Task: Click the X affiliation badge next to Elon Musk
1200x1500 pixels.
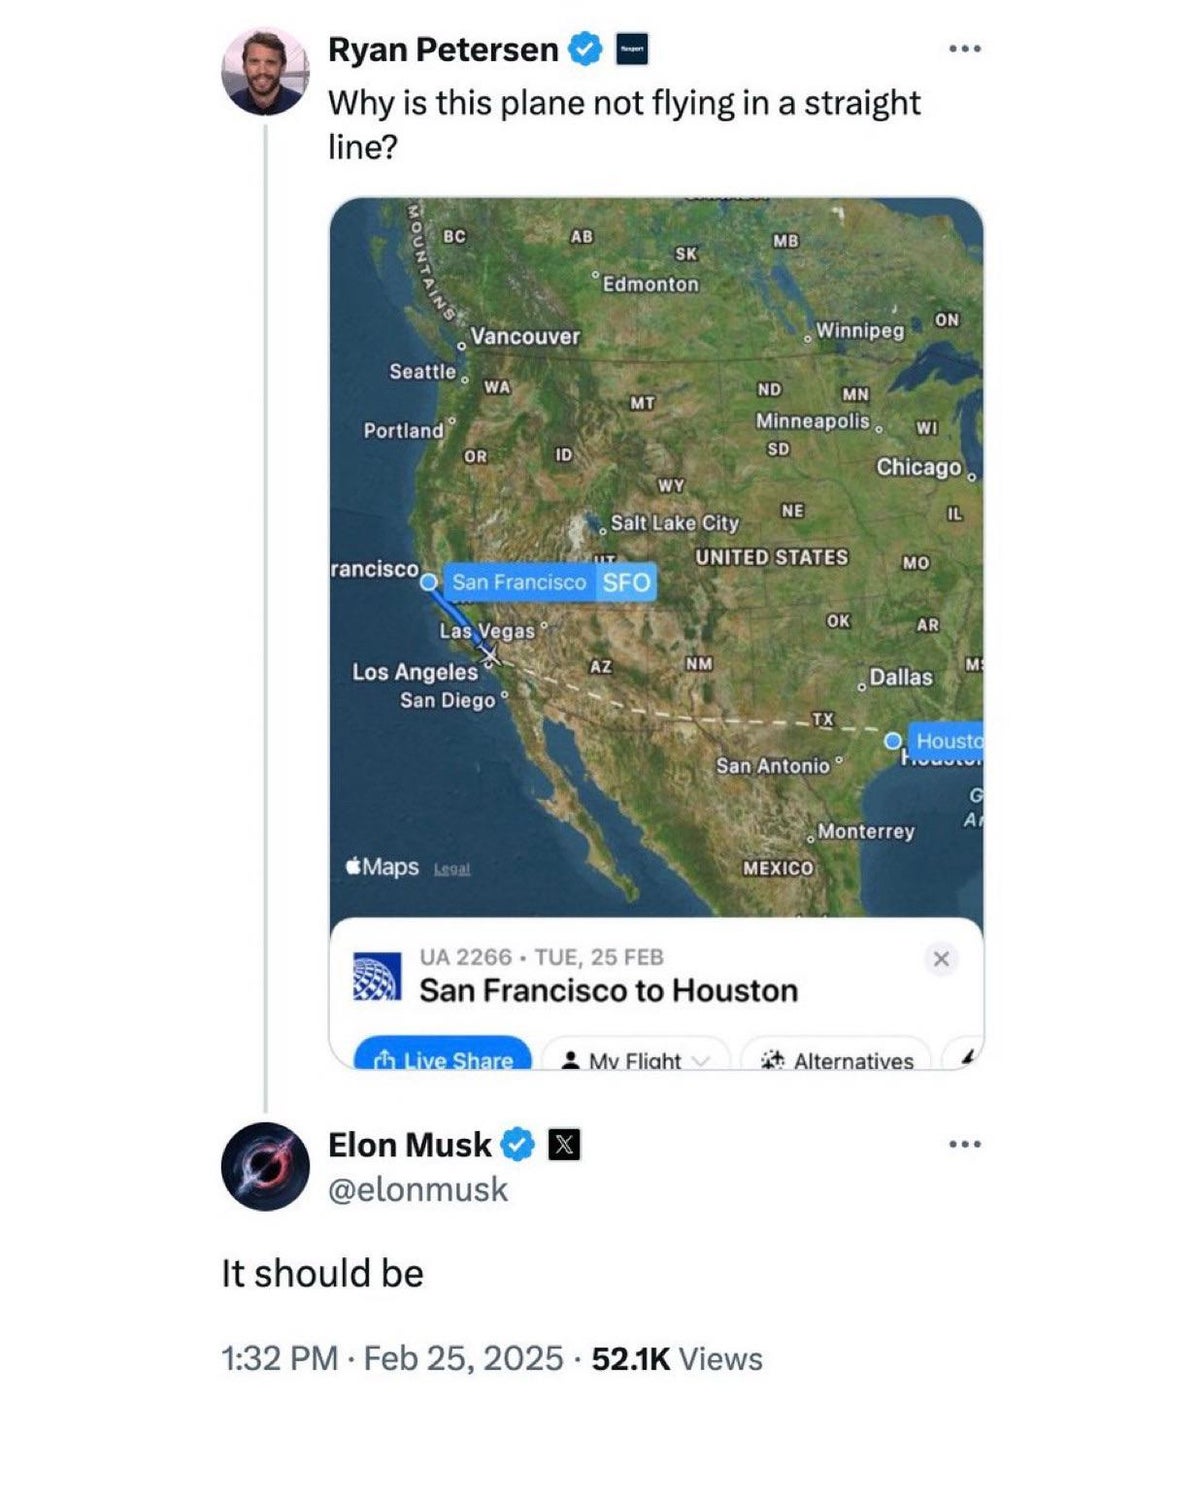Action: [x=562, y=1146]
